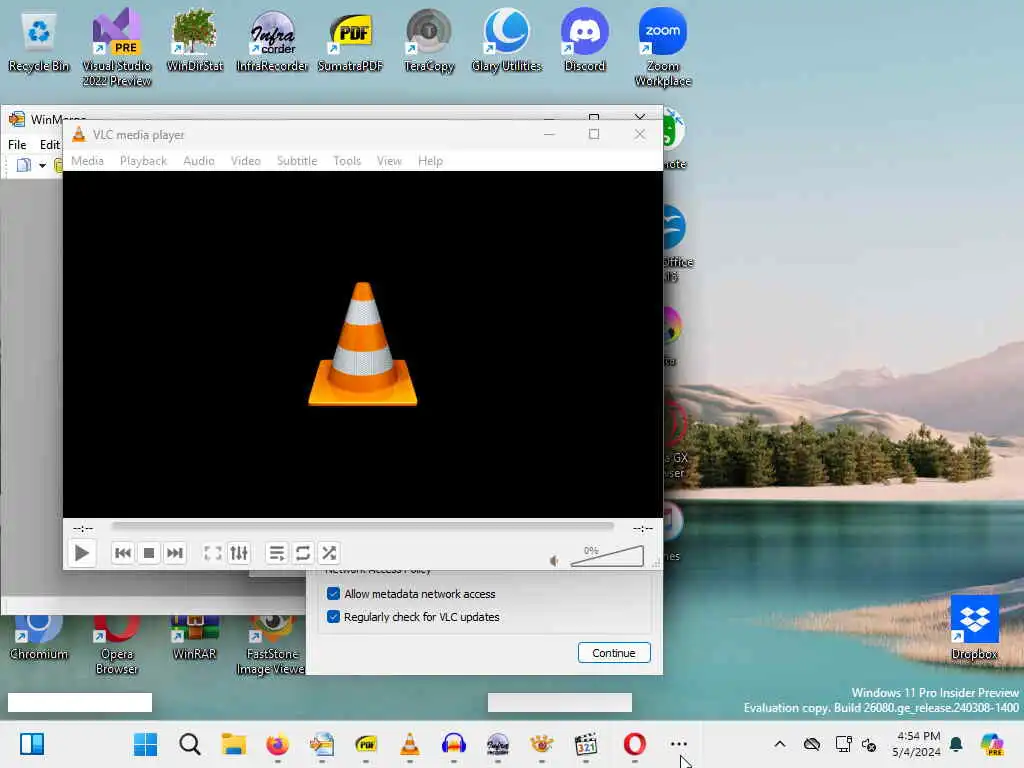Click the VLC Play button
This screenshot has height=768, width=1024.
pyautogui.click(x=82, y=554)
